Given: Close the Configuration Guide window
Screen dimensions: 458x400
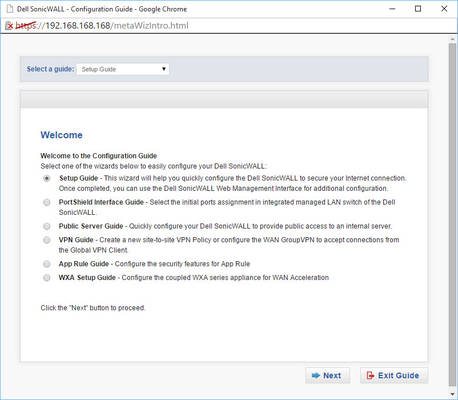Looking at the screenshot, I should [x=444, y=9].
